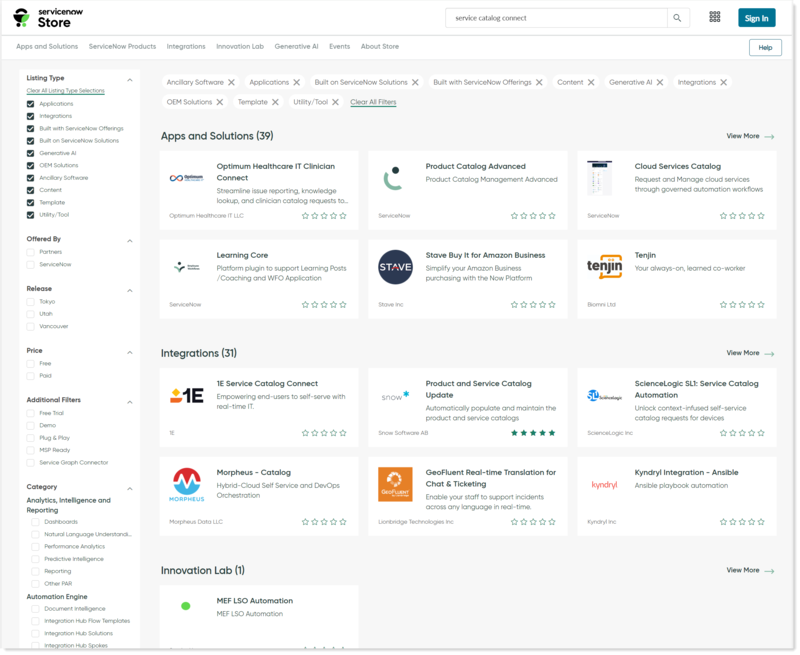Image resolution: width=800 pixels, height=655 pixels.
Task: Click the Product Catalog Advanced logo
Action: point(392,179)
